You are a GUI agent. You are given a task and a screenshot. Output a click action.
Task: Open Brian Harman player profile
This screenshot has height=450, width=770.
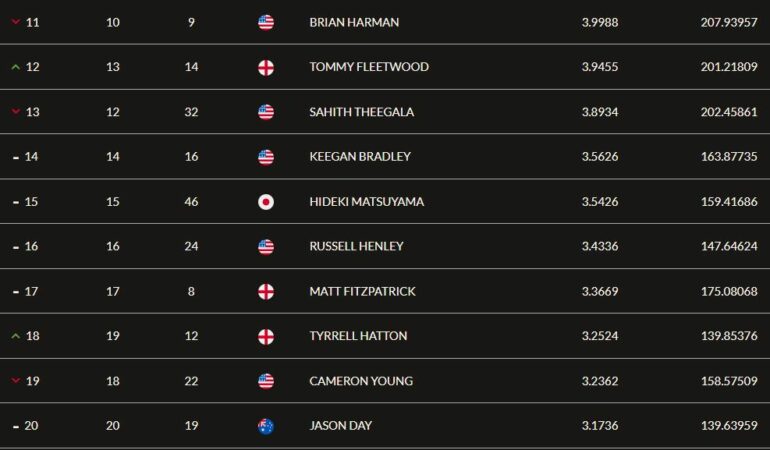[354, 22]
